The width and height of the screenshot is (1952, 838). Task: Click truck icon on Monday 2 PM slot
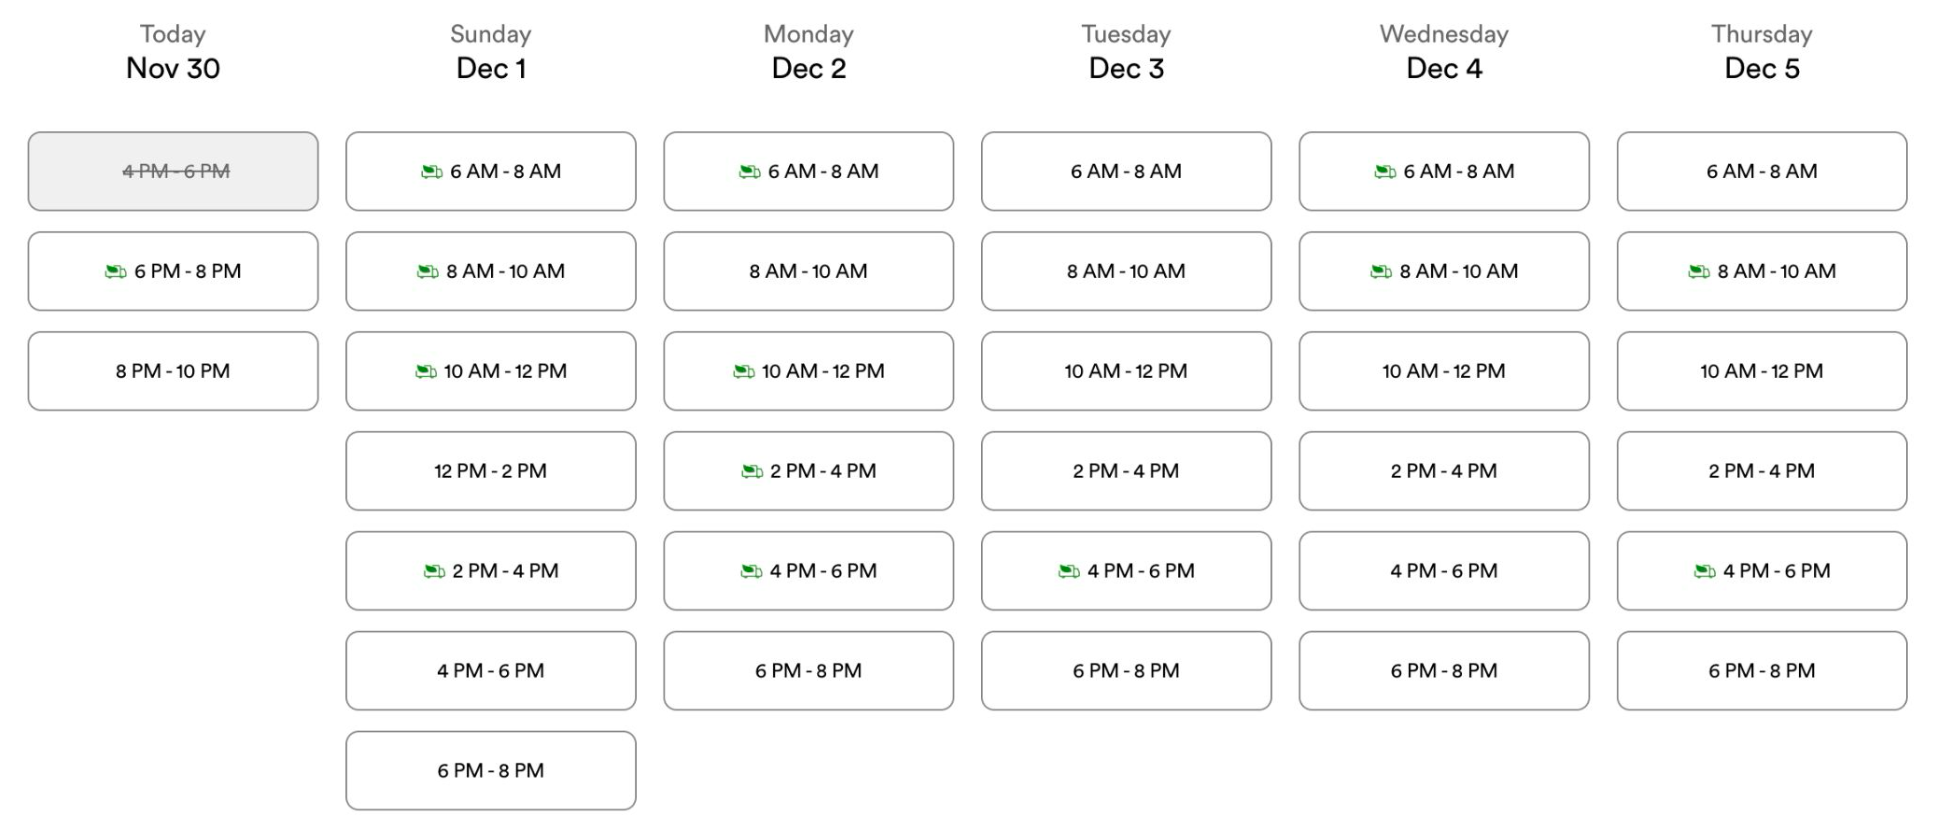[752, 472]
